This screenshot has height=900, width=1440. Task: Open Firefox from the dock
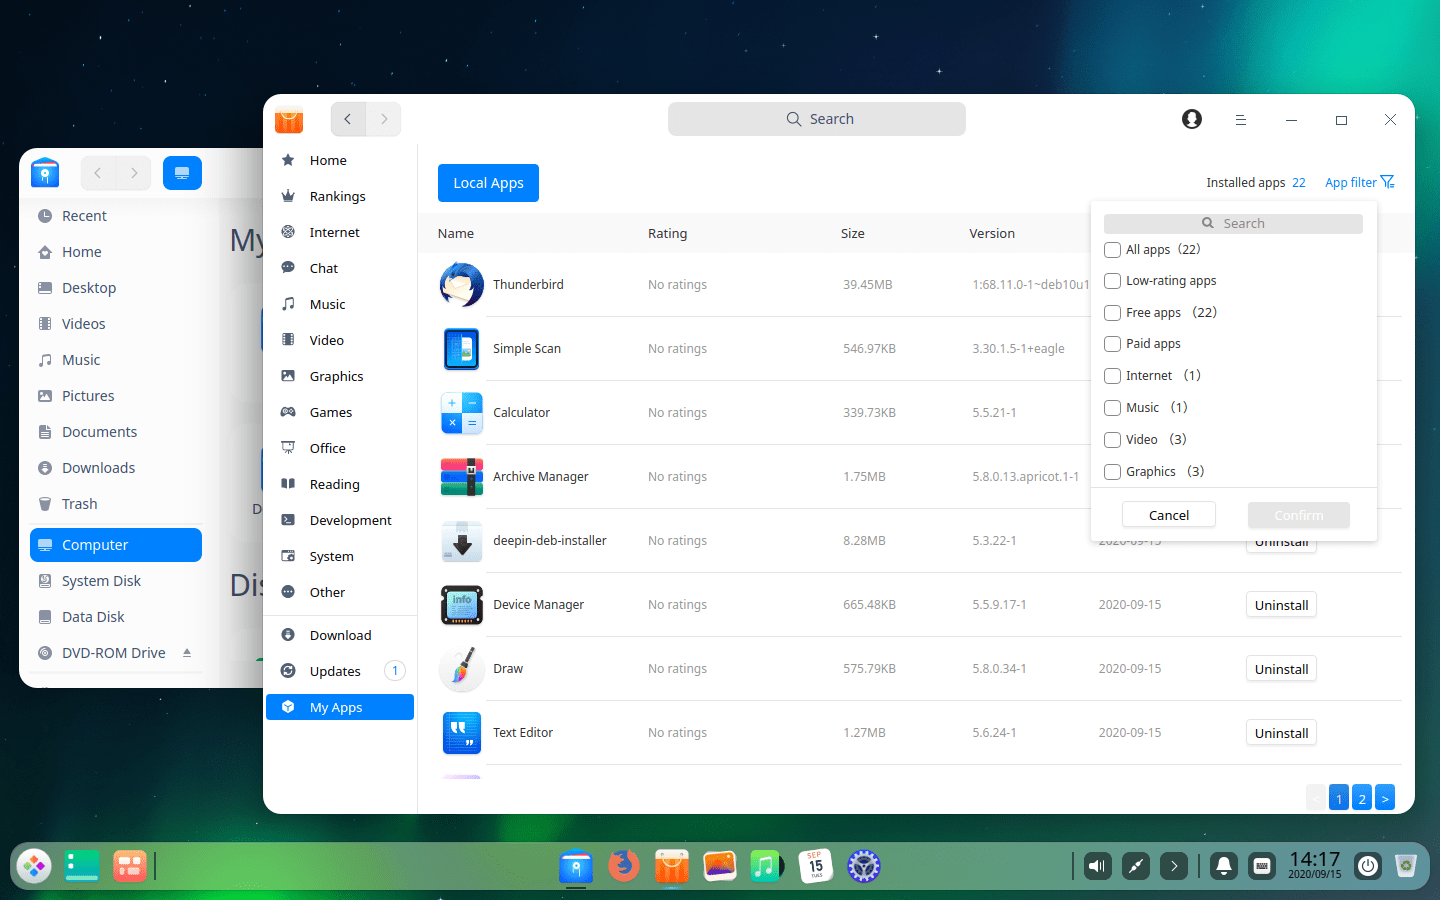coord(624,865)
